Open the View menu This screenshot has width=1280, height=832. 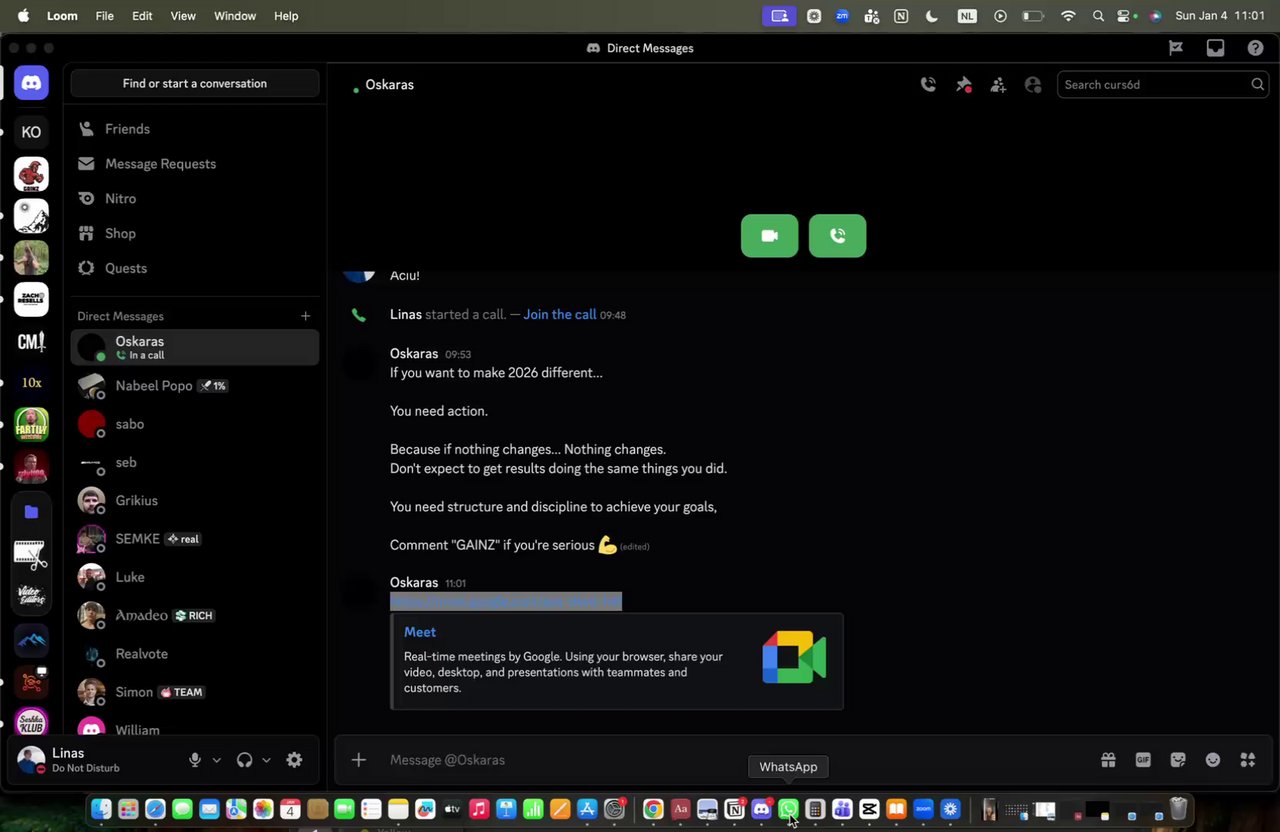tap(183, 16)
